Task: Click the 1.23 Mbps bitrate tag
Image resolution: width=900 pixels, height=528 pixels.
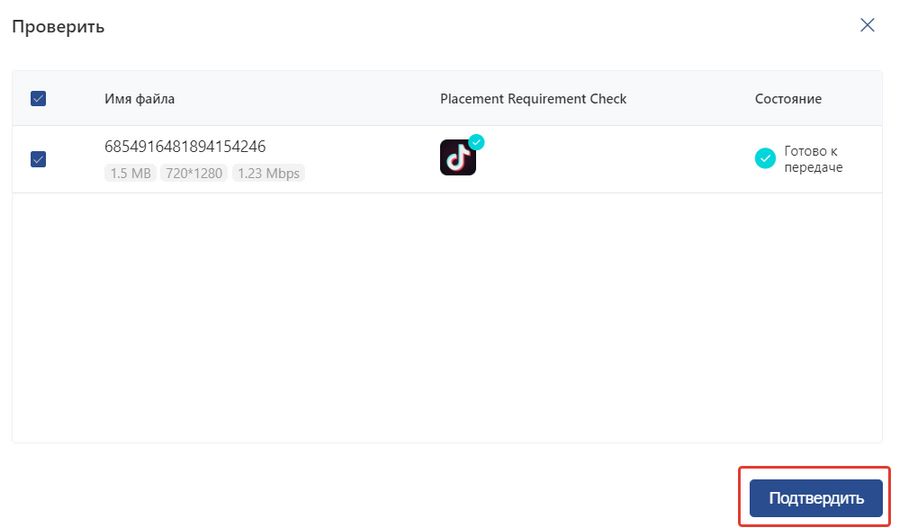Action: [269, 173]
